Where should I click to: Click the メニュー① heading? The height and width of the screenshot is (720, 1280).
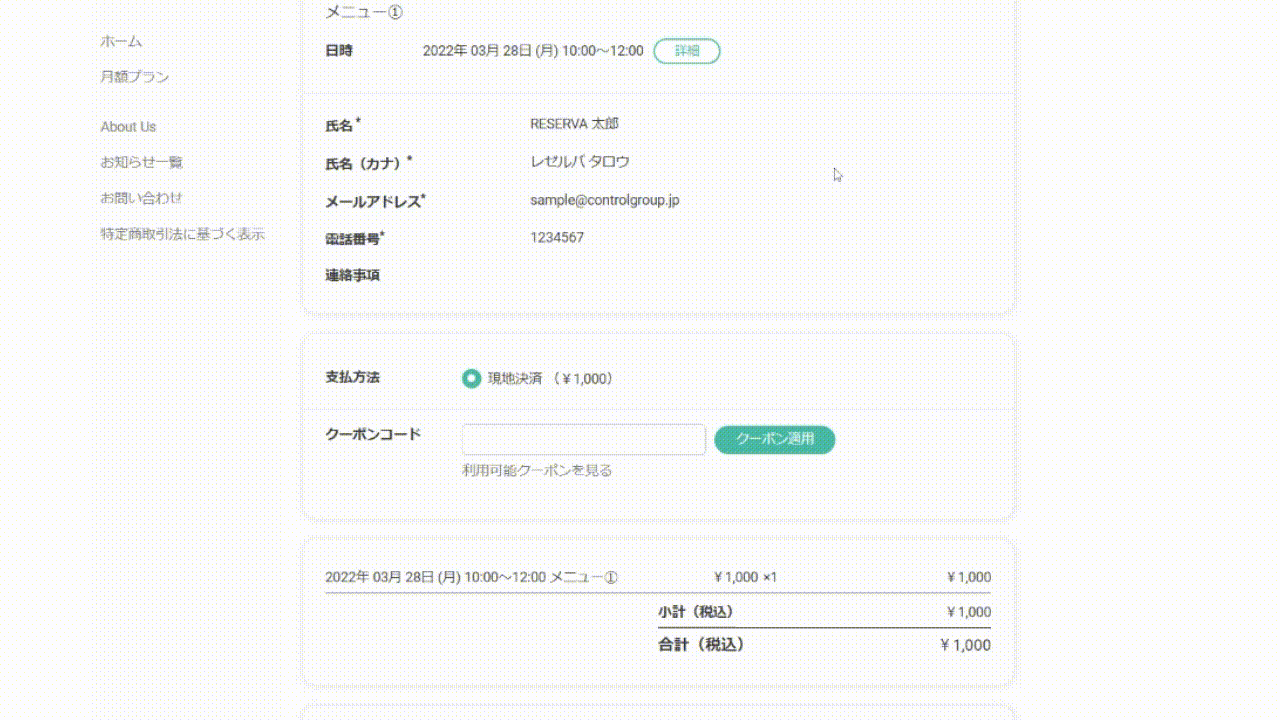tap(364, 12)
